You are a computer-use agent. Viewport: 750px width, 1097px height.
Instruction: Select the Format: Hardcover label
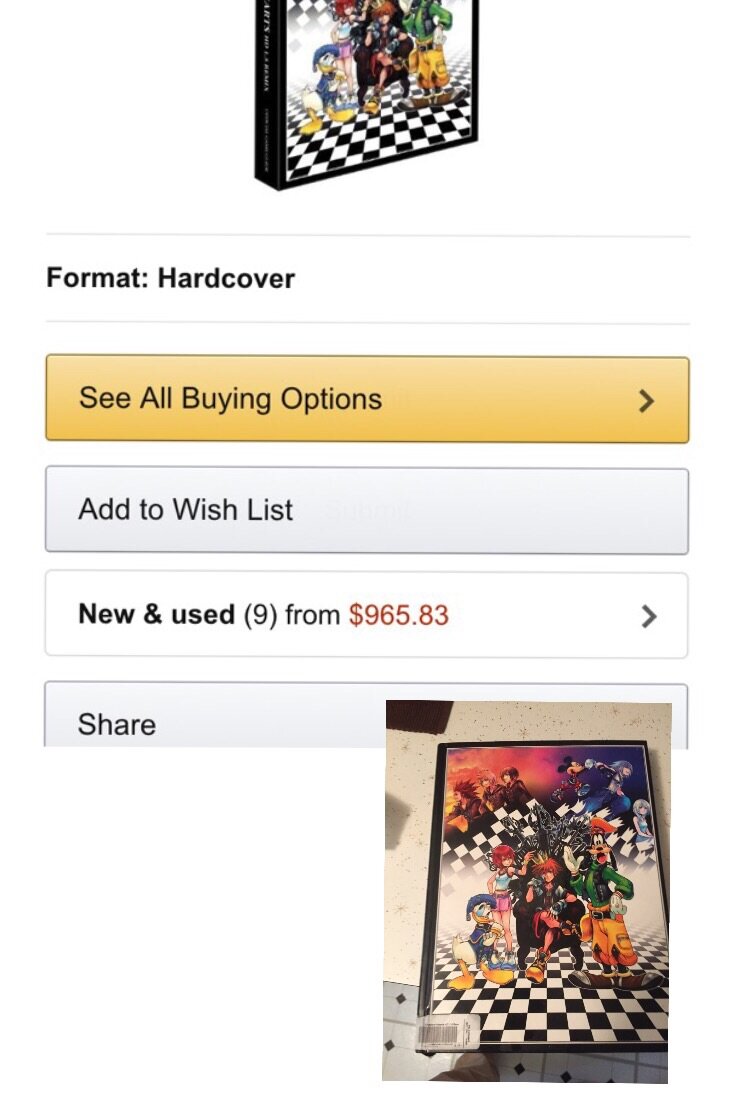170,278
